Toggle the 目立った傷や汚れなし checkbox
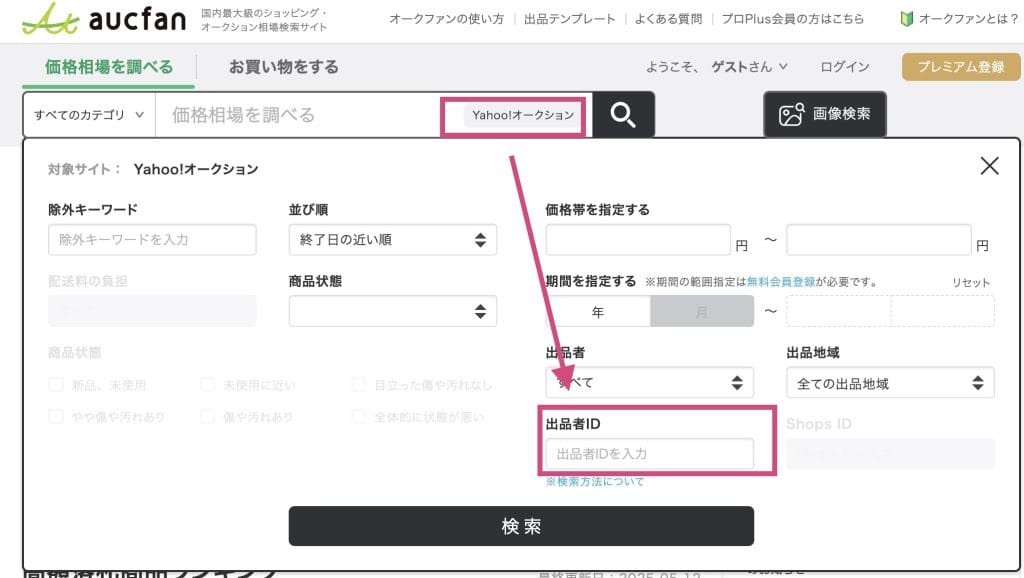This screenshot has width=1024, height=578. 359,384
